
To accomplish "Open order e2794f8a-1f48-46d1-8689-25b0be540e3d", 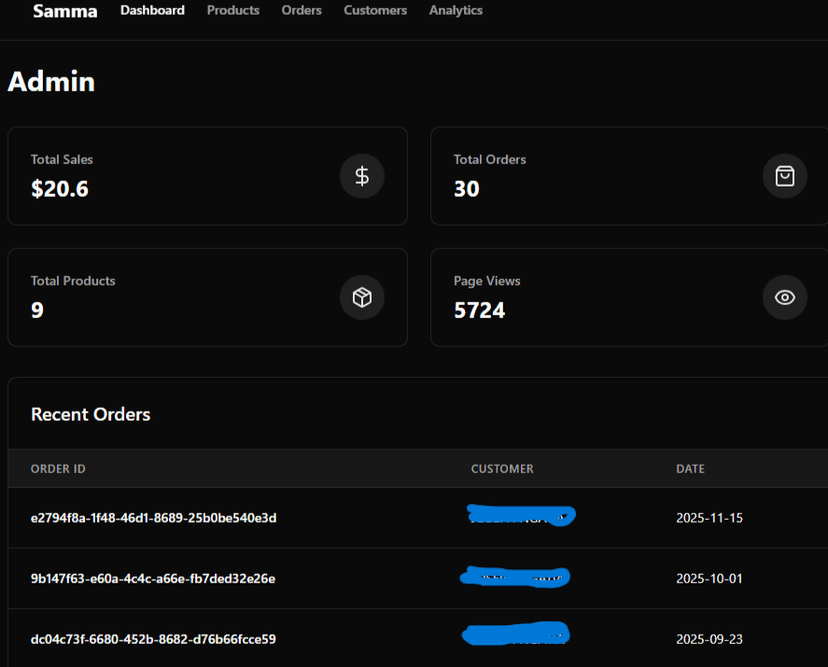I will pyautogui.click(x=152, y=518).
